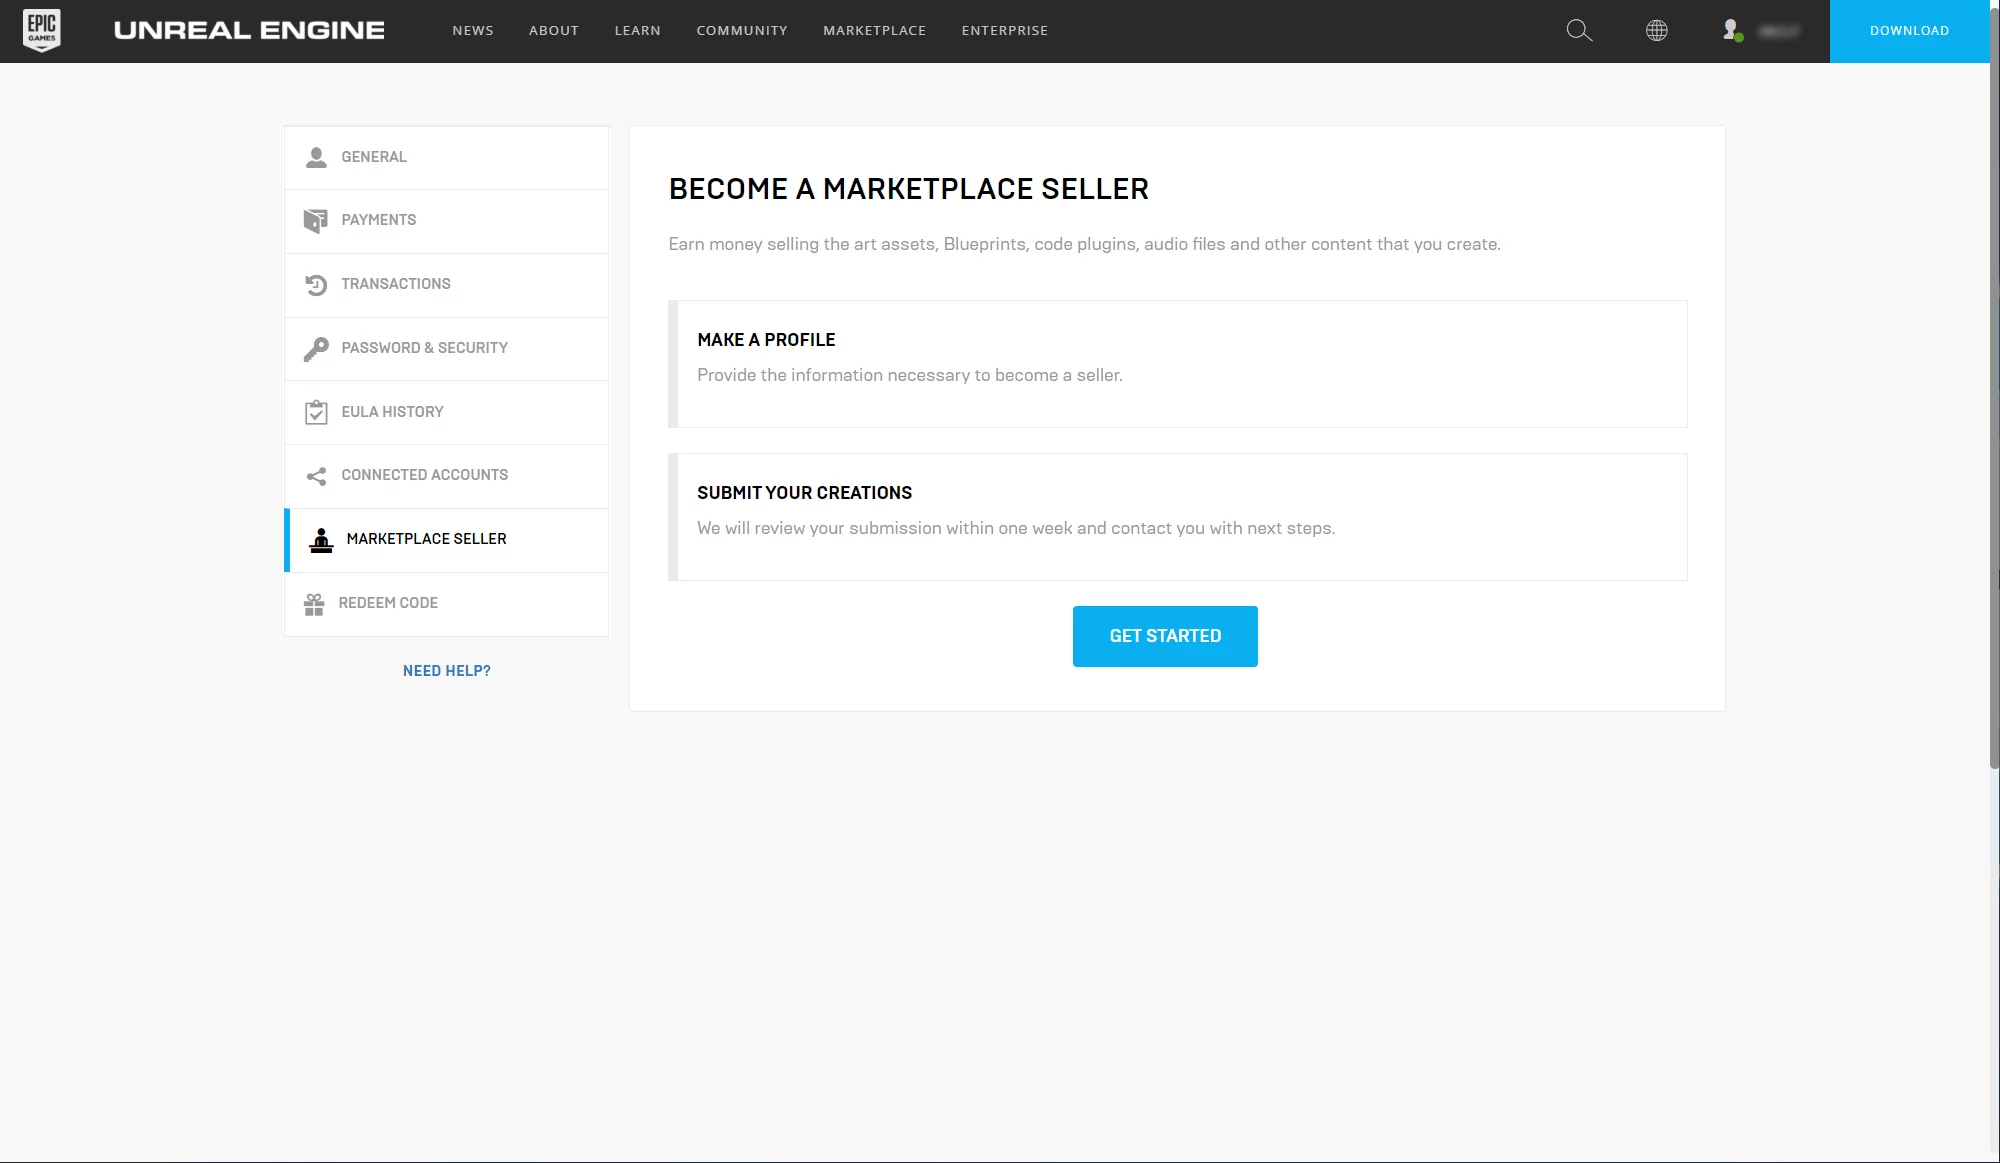Click the Password & Security key icon
The image size is (2000, 1163).
316,349
